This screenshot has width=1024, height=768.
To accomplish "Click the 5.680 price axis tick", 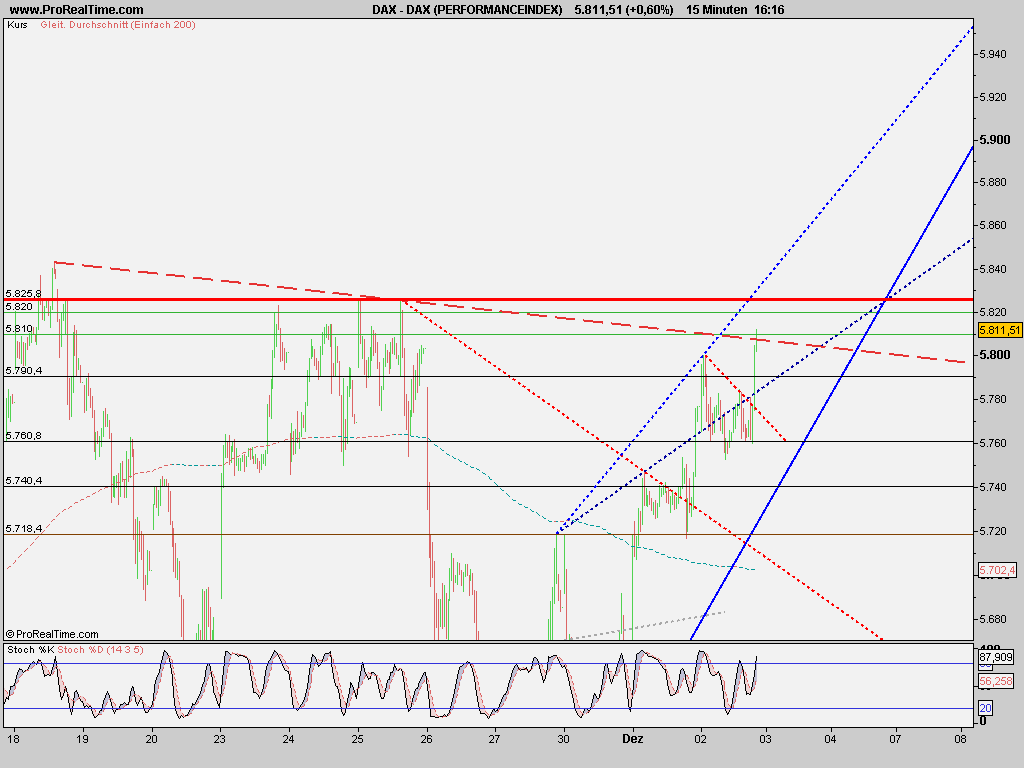I will click(x=993, y=619).
